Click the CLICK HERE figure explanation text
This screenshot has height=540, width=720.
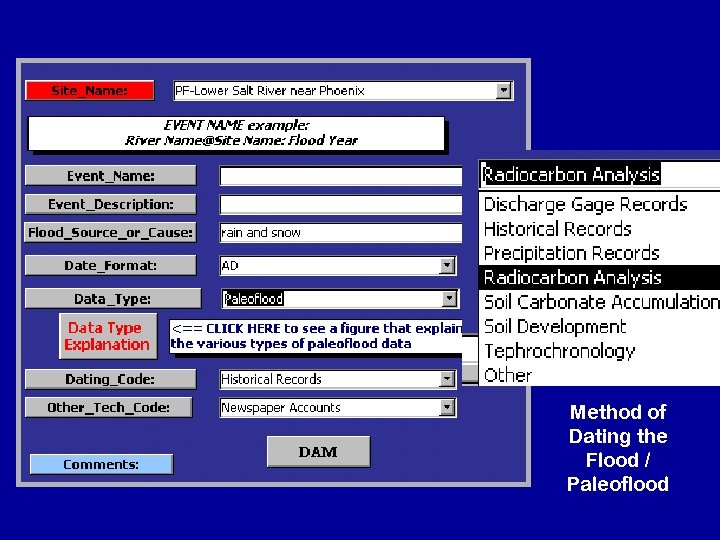(x=317, y=336)
